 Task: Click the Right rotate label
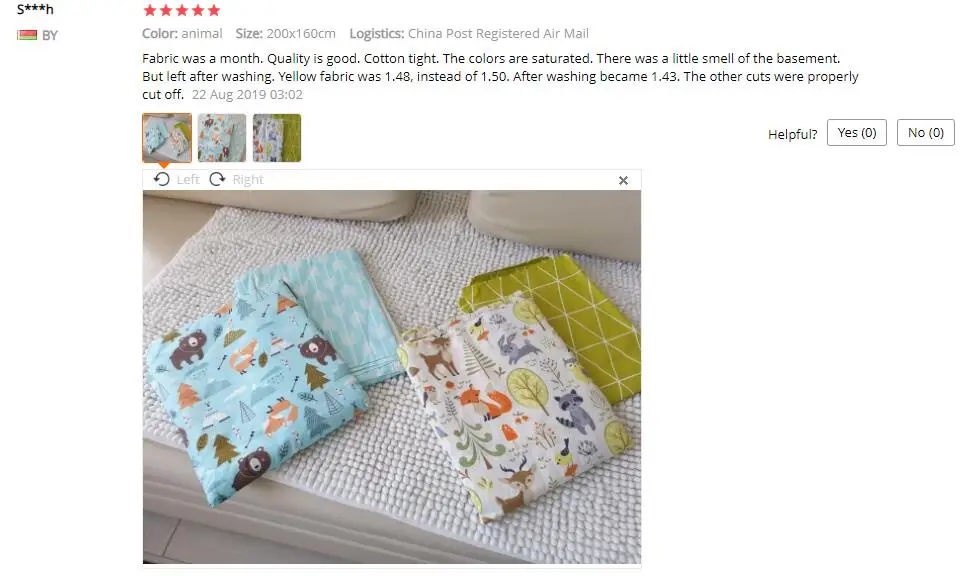pos(248,179)
